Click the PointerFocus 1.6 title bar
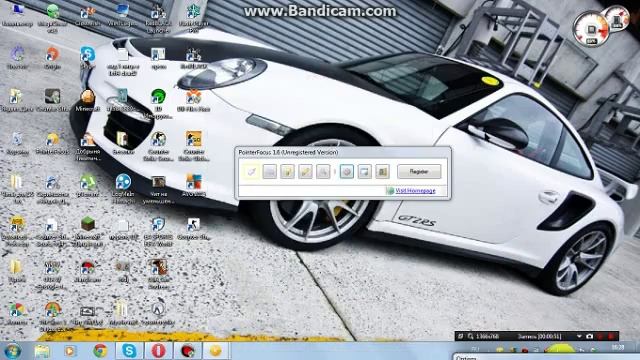640x360 pixels. [x=343, y=152]
